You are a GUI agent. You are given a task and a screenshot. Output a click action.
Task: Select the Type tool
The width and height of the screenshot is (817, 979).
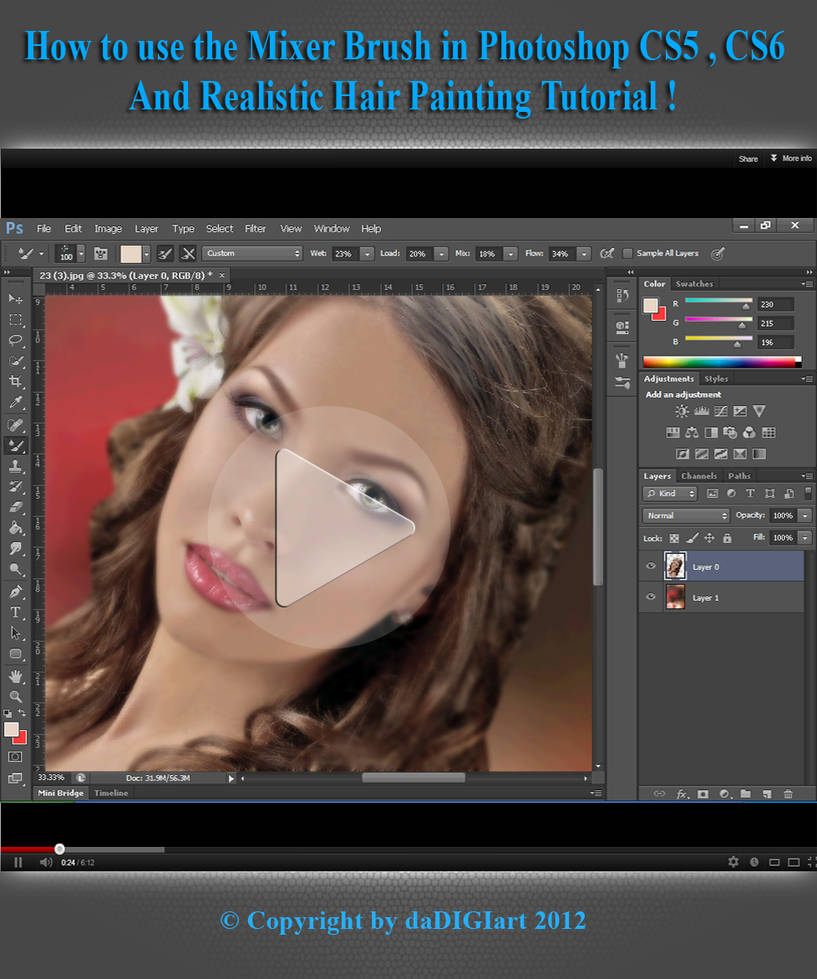[x=15, y=613]
